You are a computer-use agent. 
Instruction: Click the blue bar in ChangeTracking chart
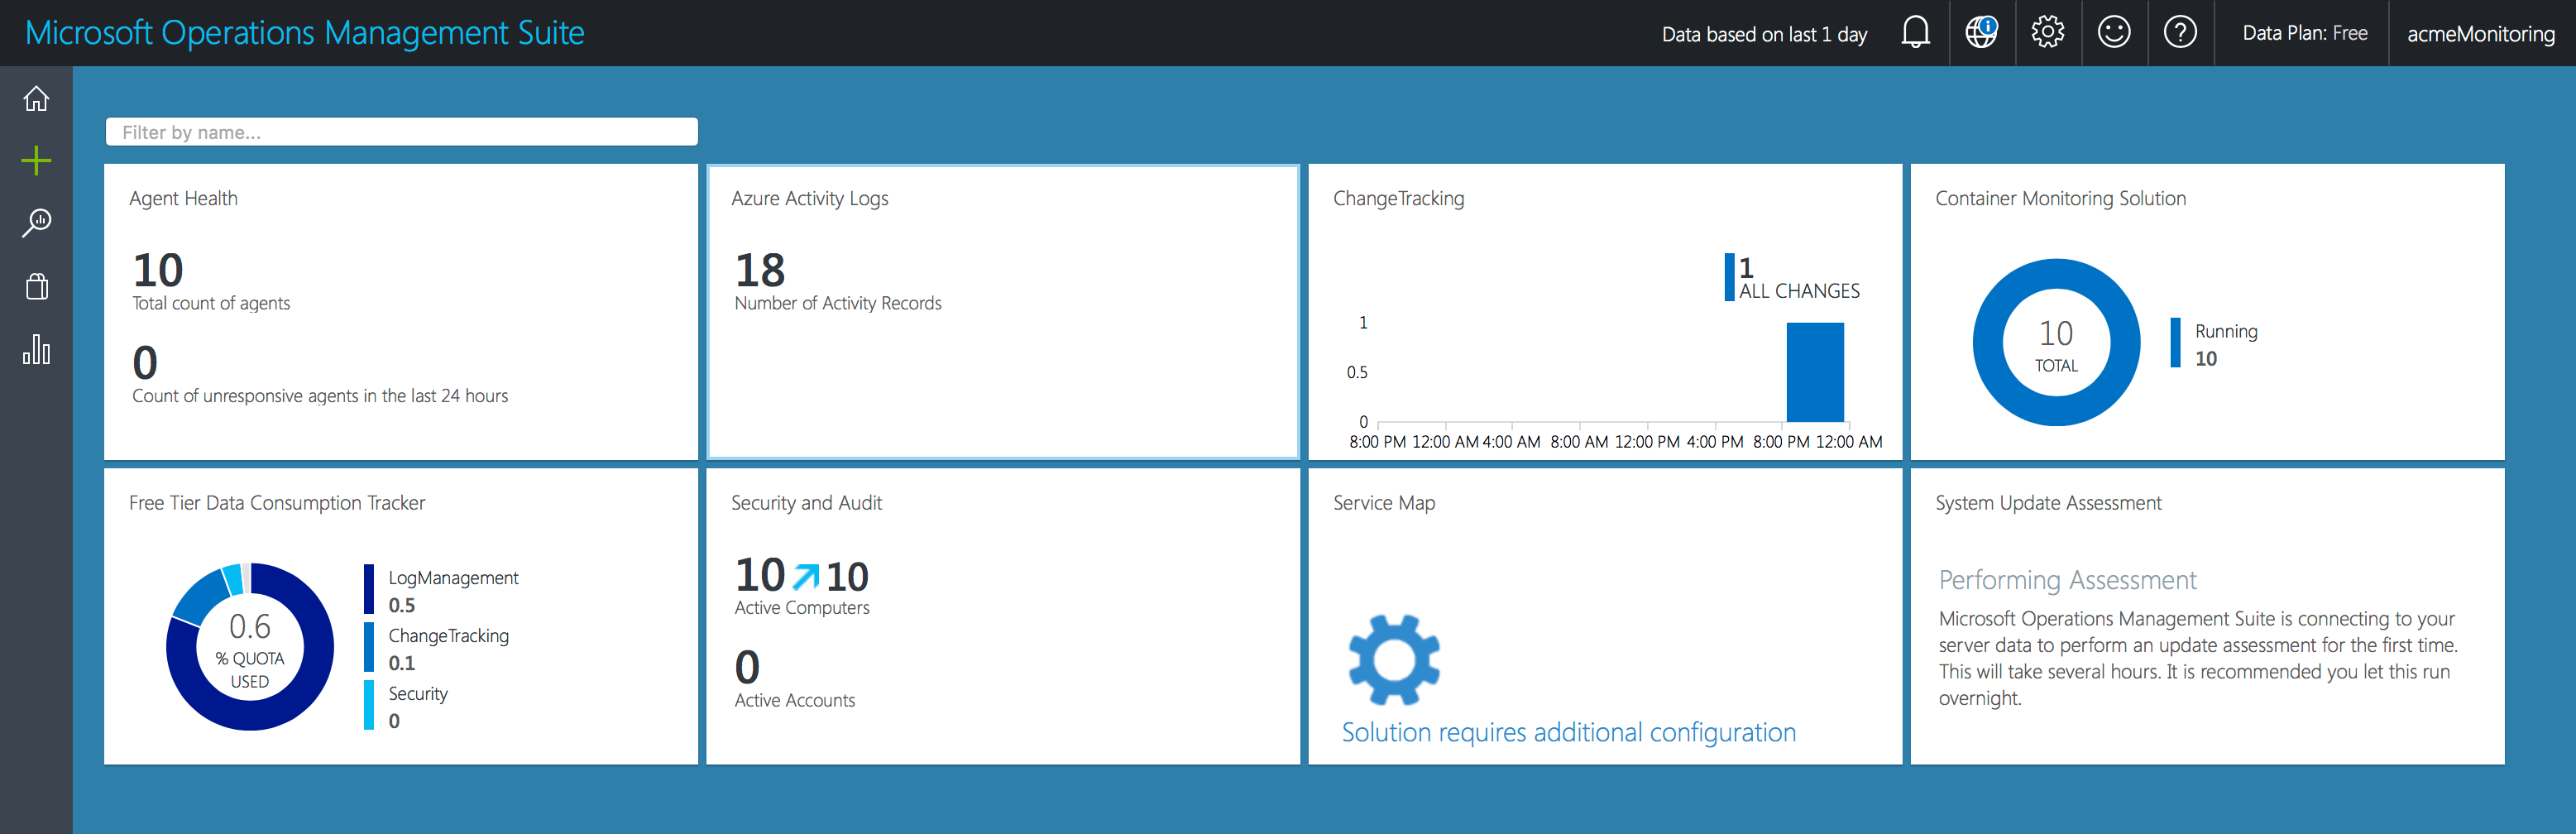pos(1815,372)
